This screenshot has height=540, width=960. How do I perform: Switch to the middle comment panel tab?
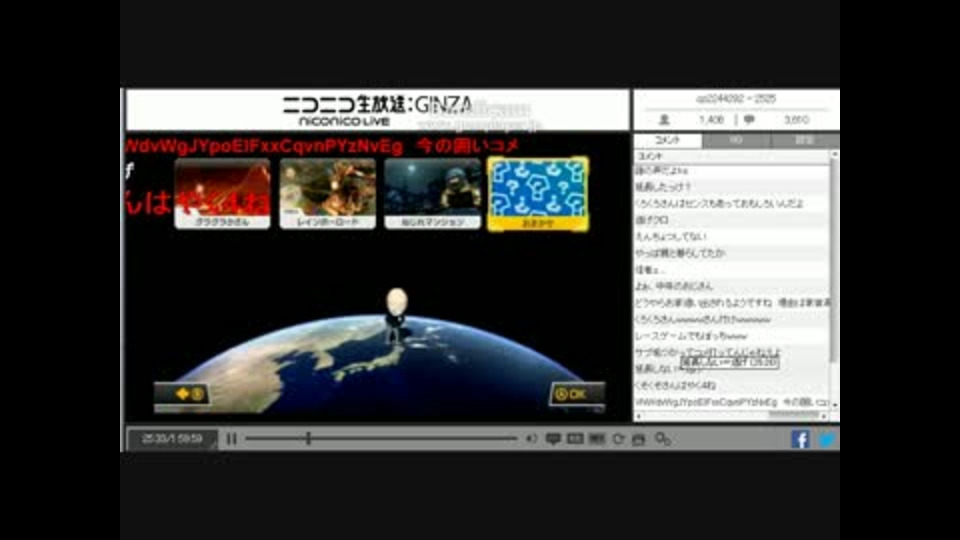click(x=736, y=141)
